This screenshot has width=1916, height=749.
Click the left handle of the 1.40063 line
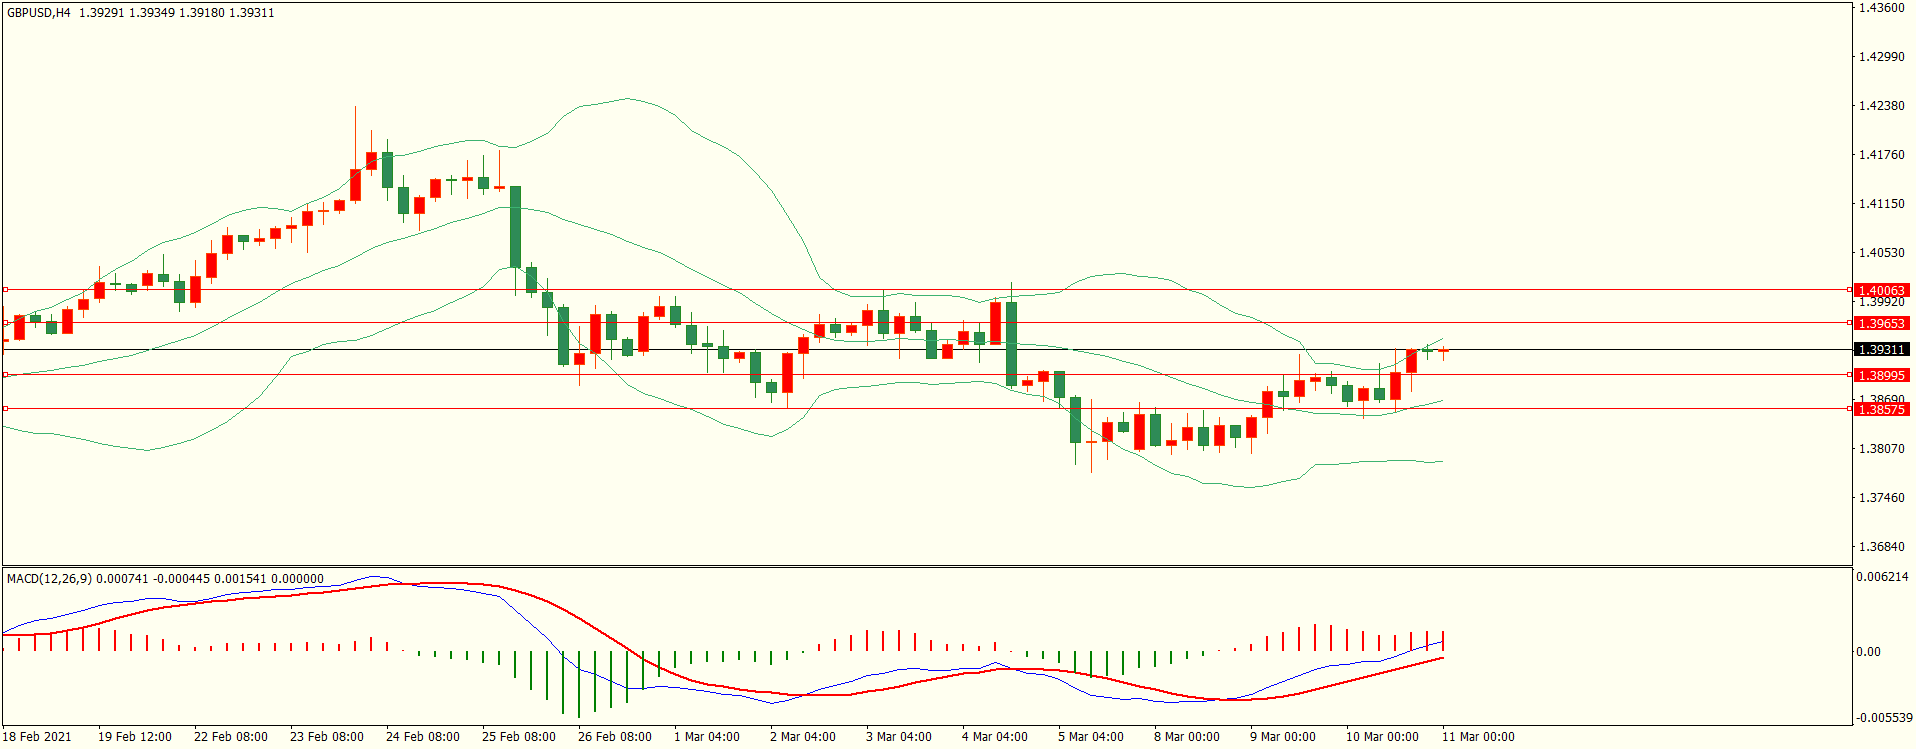click(5, 290)
